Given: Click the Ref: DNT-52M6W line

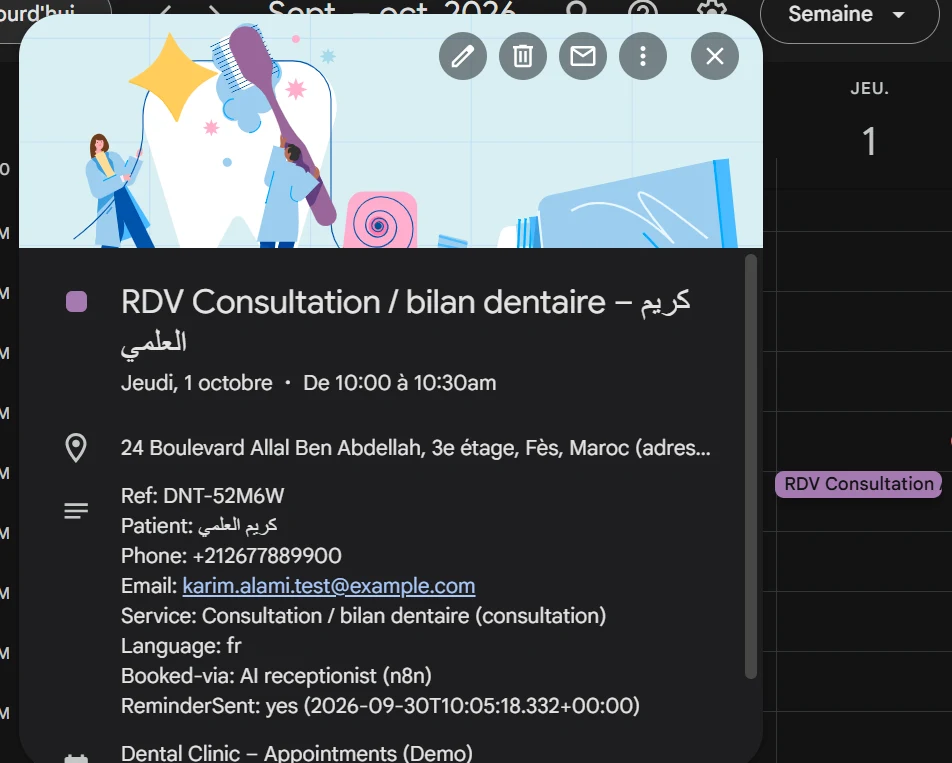Looking at the screenshot, I should tap(203, 496).
